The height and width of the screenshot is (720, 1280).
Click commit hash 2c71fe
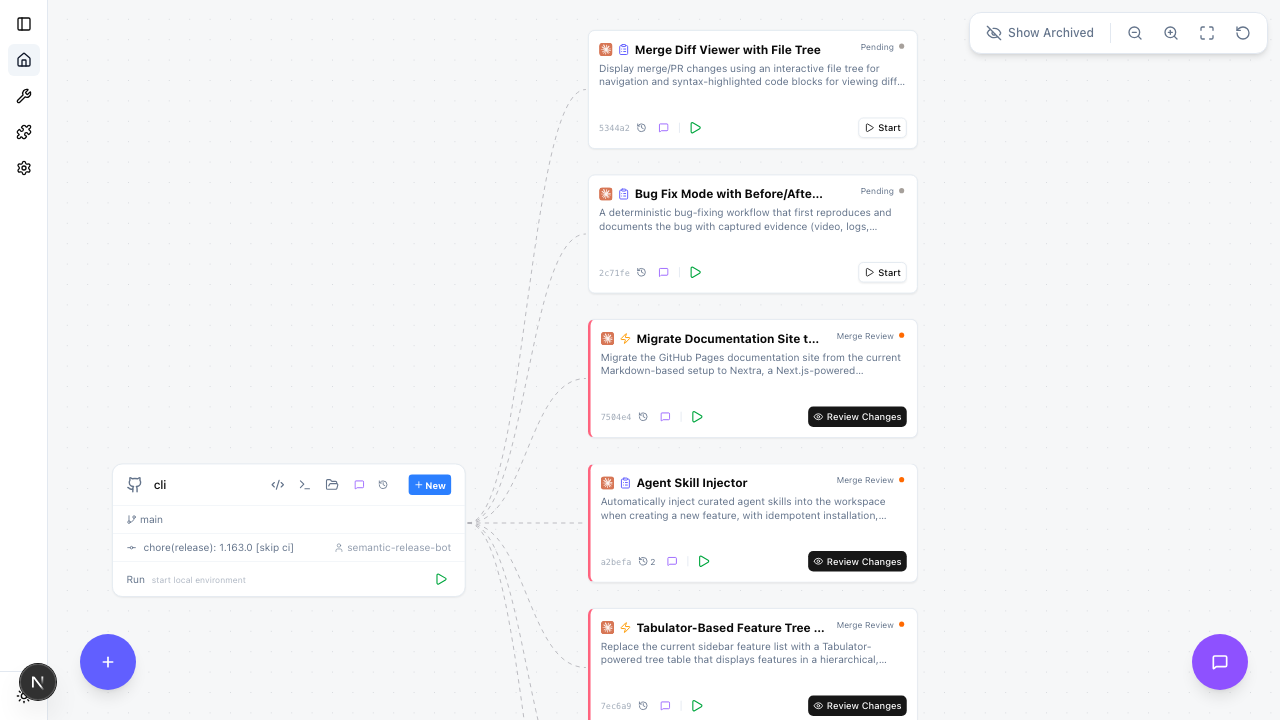[614, 273]
